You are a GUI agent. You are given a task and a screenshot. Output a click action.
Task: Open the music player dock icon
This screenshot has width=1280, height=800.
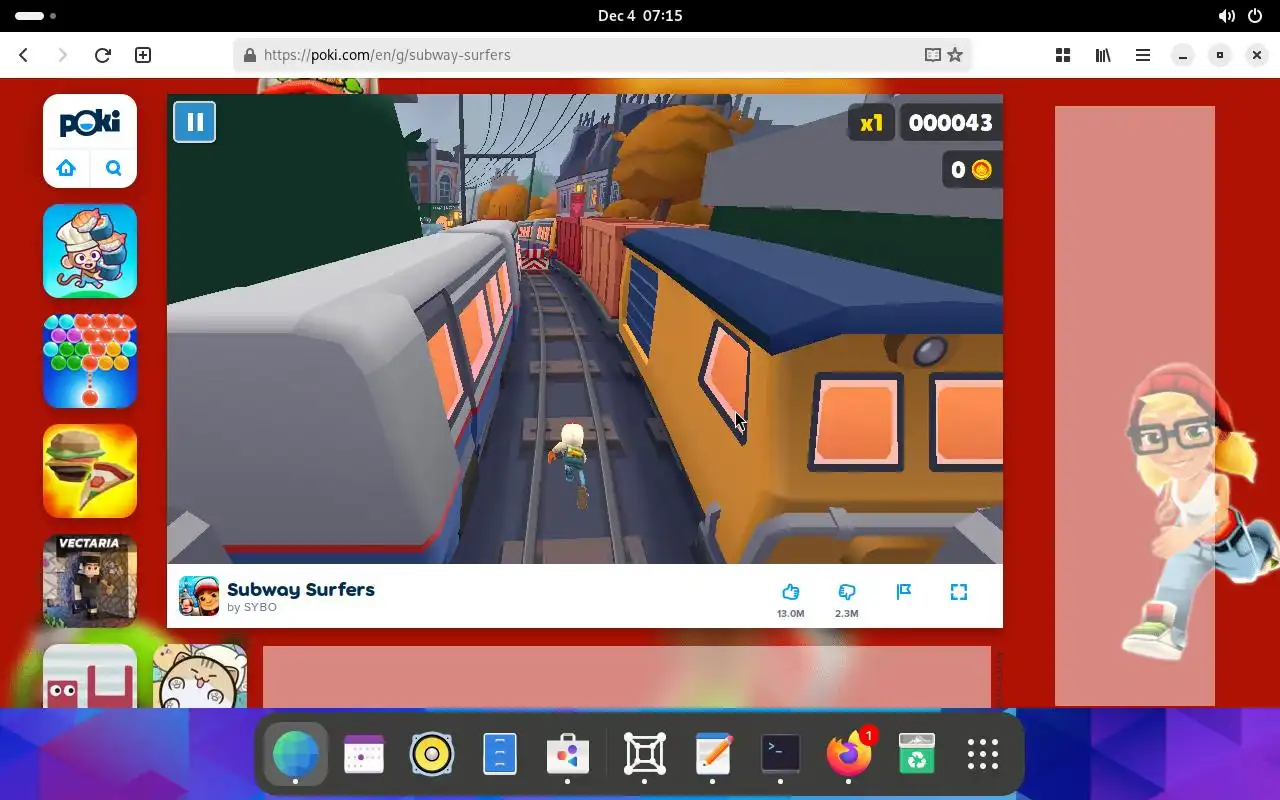432,754
